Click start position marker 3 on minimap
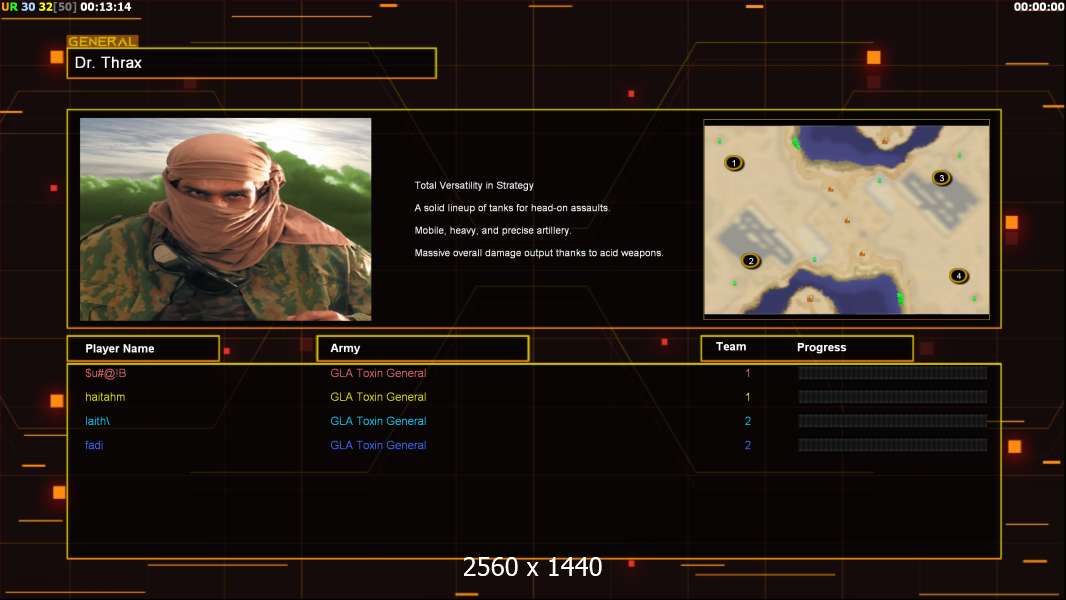 pos(942,178)
